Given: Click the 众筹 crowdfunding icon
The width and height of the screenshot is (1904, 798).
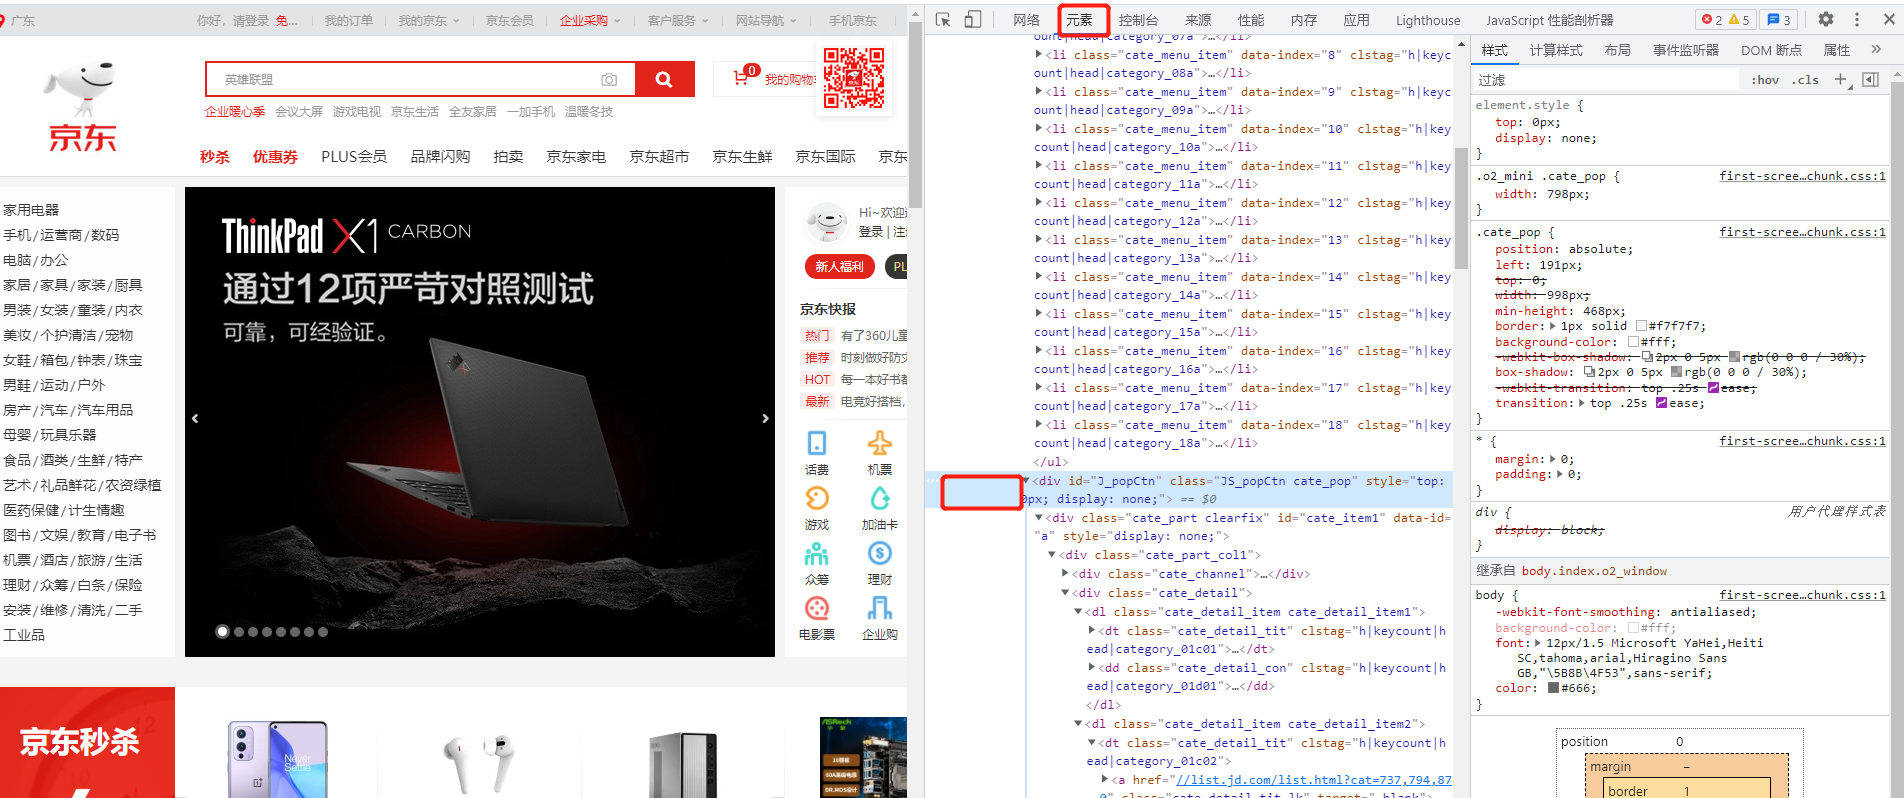Looking at the screenshot, I should [x=817, y=553].
